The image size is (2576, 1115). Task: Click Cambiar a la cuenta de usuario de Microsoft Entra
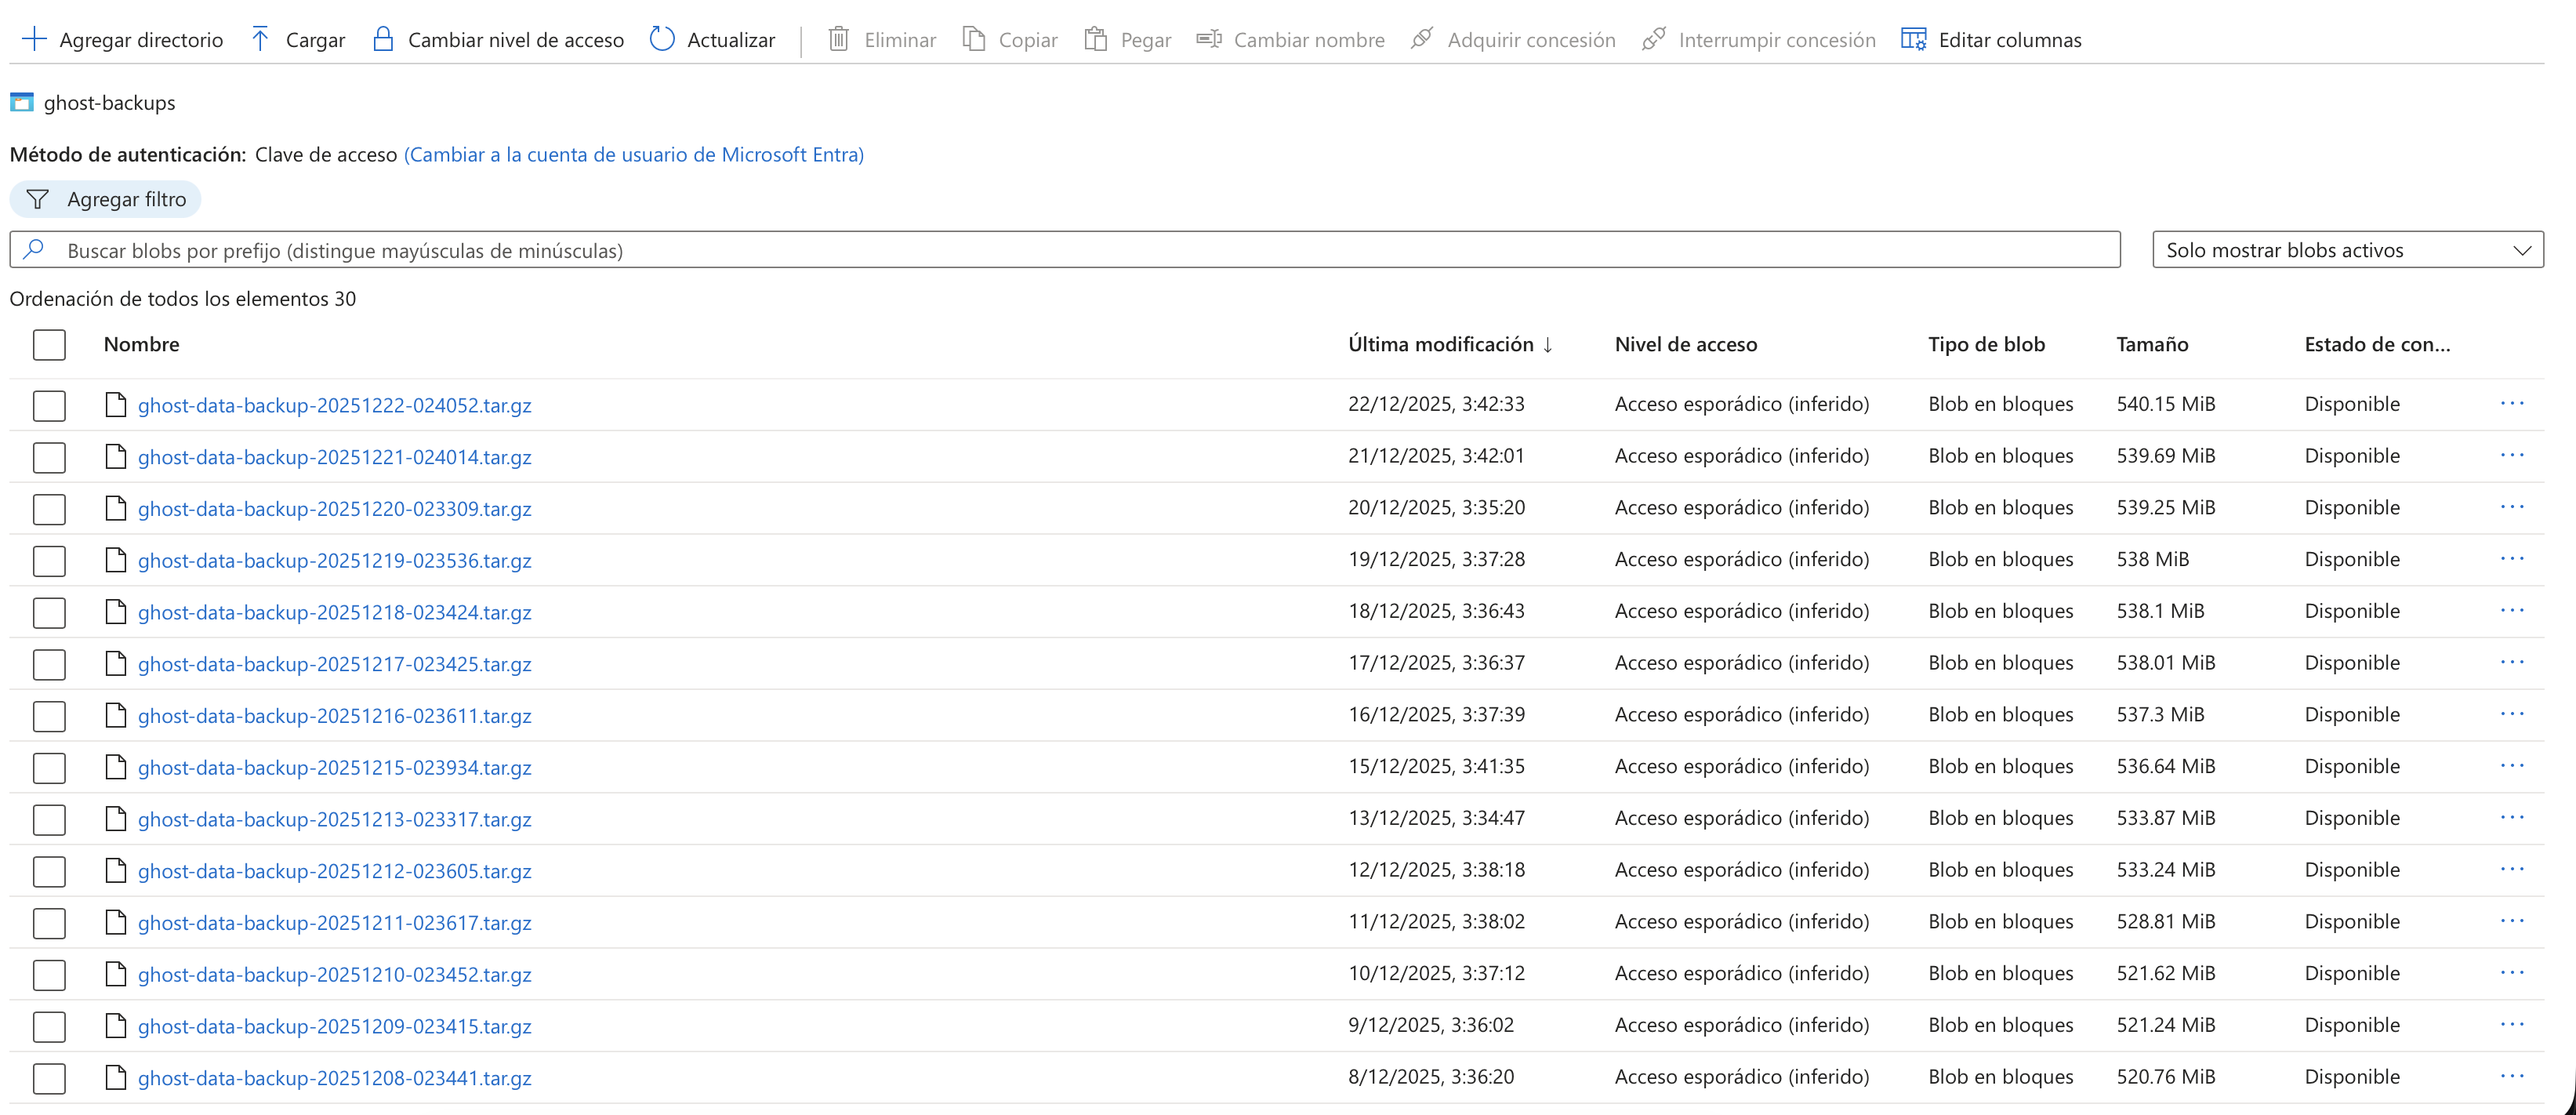[634, 154]
